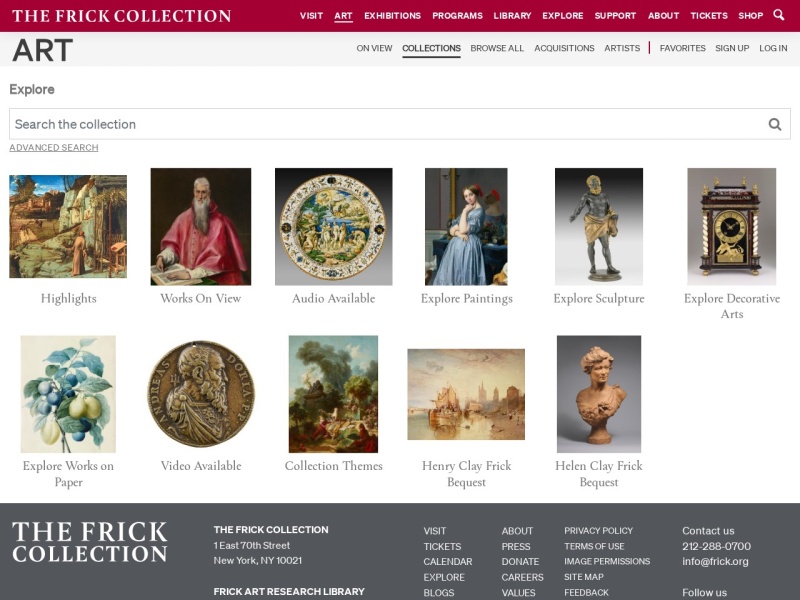Open the Exhibitions menu item
This screenshot has width=800, height=600.
392,16
